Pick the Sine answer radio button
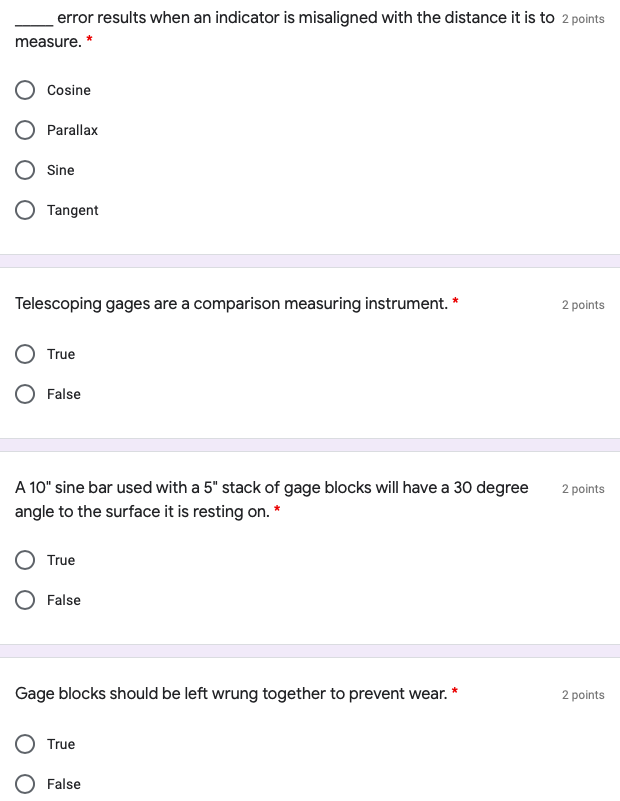Viewport: 620px width, 801px height. (x=25, y=170)
